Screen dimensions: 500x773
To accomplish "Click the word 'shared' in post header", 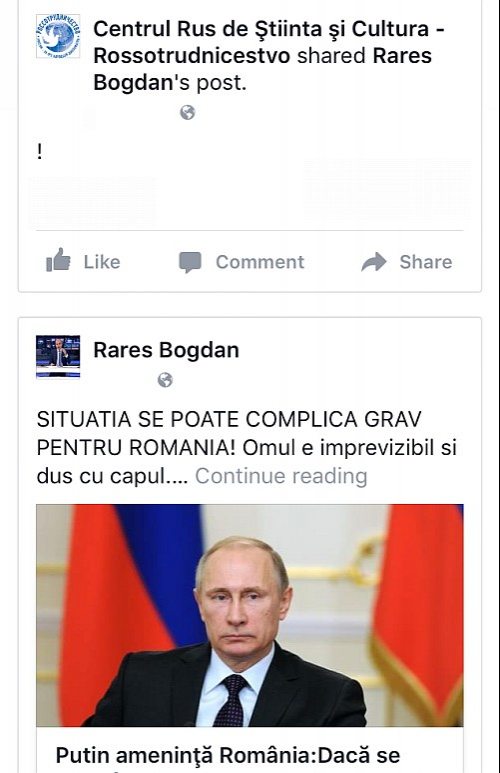I will 331,56.
